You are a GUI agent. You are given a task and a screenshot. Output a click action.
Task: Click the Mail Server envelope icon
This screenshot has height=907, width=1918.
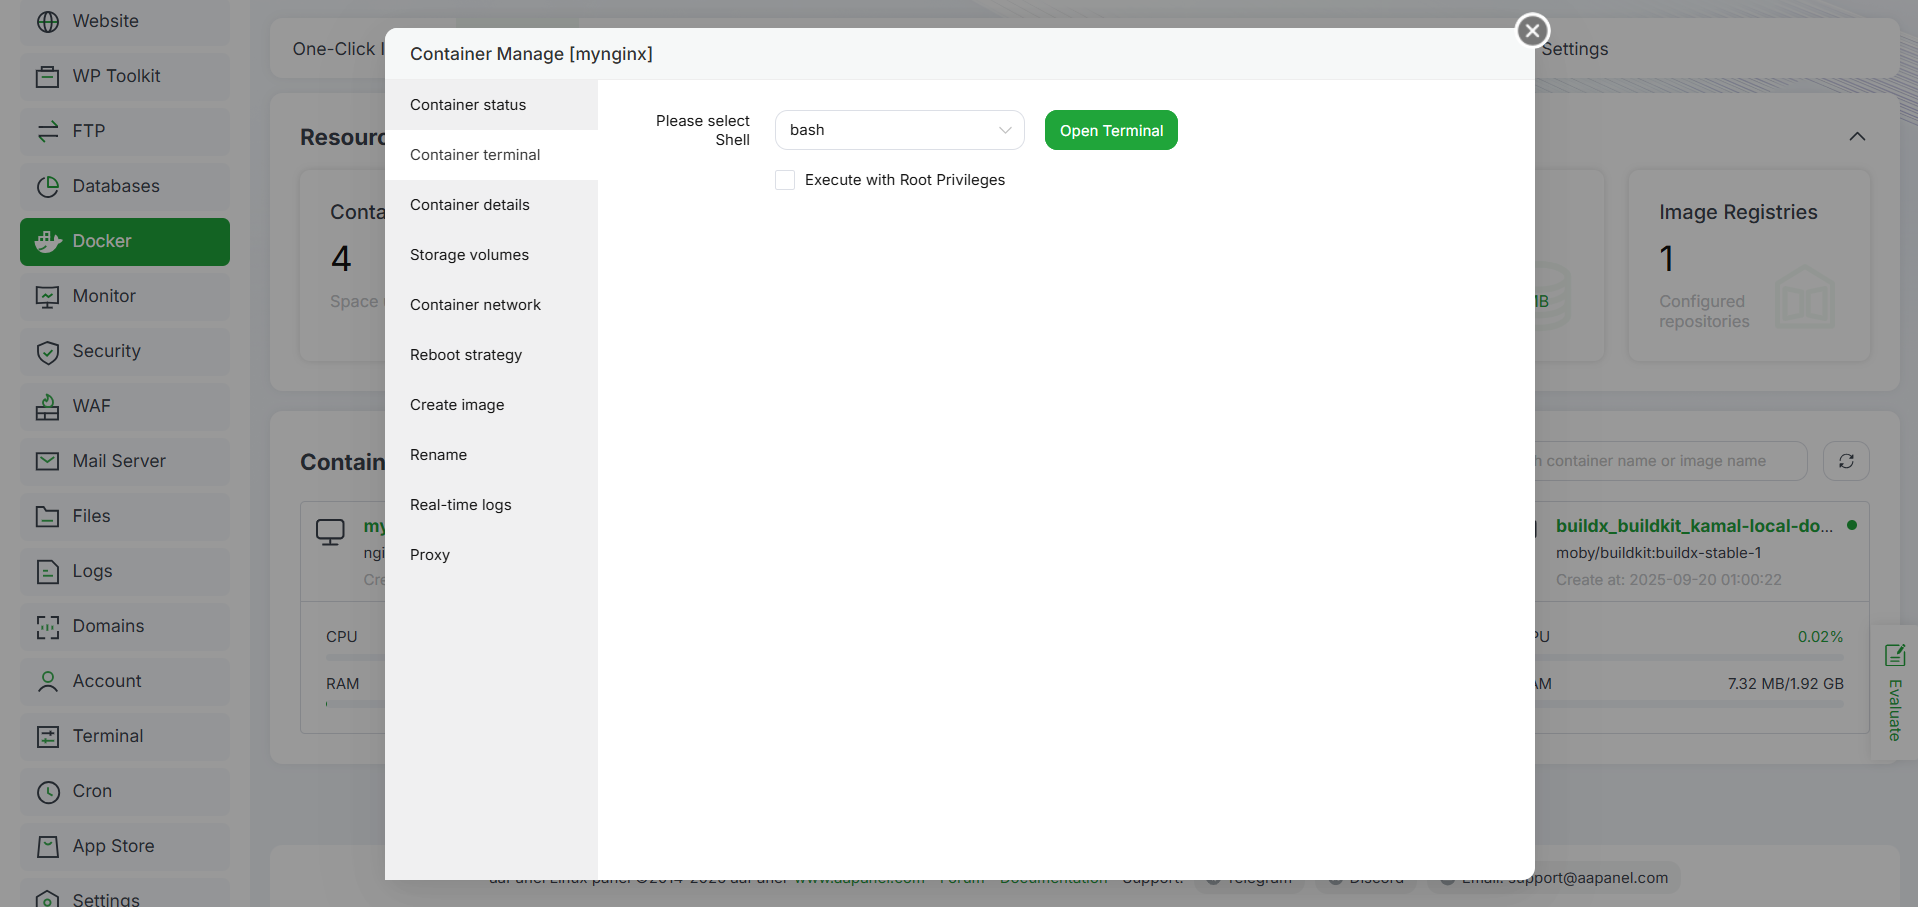(x=47, y=461)
